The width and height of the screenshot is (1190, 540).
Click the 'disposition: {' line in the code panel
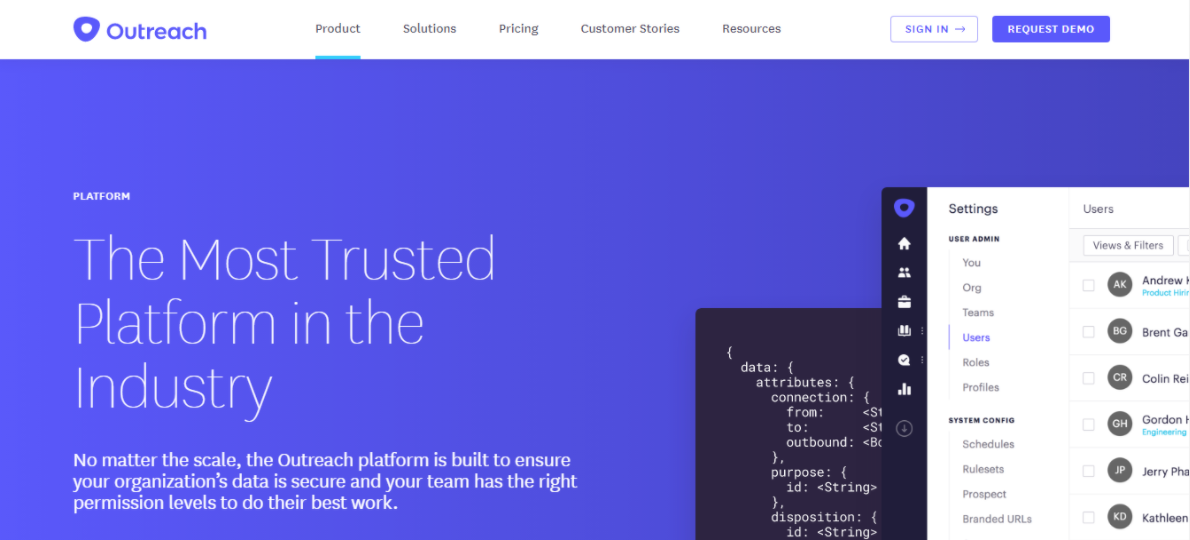823,518
